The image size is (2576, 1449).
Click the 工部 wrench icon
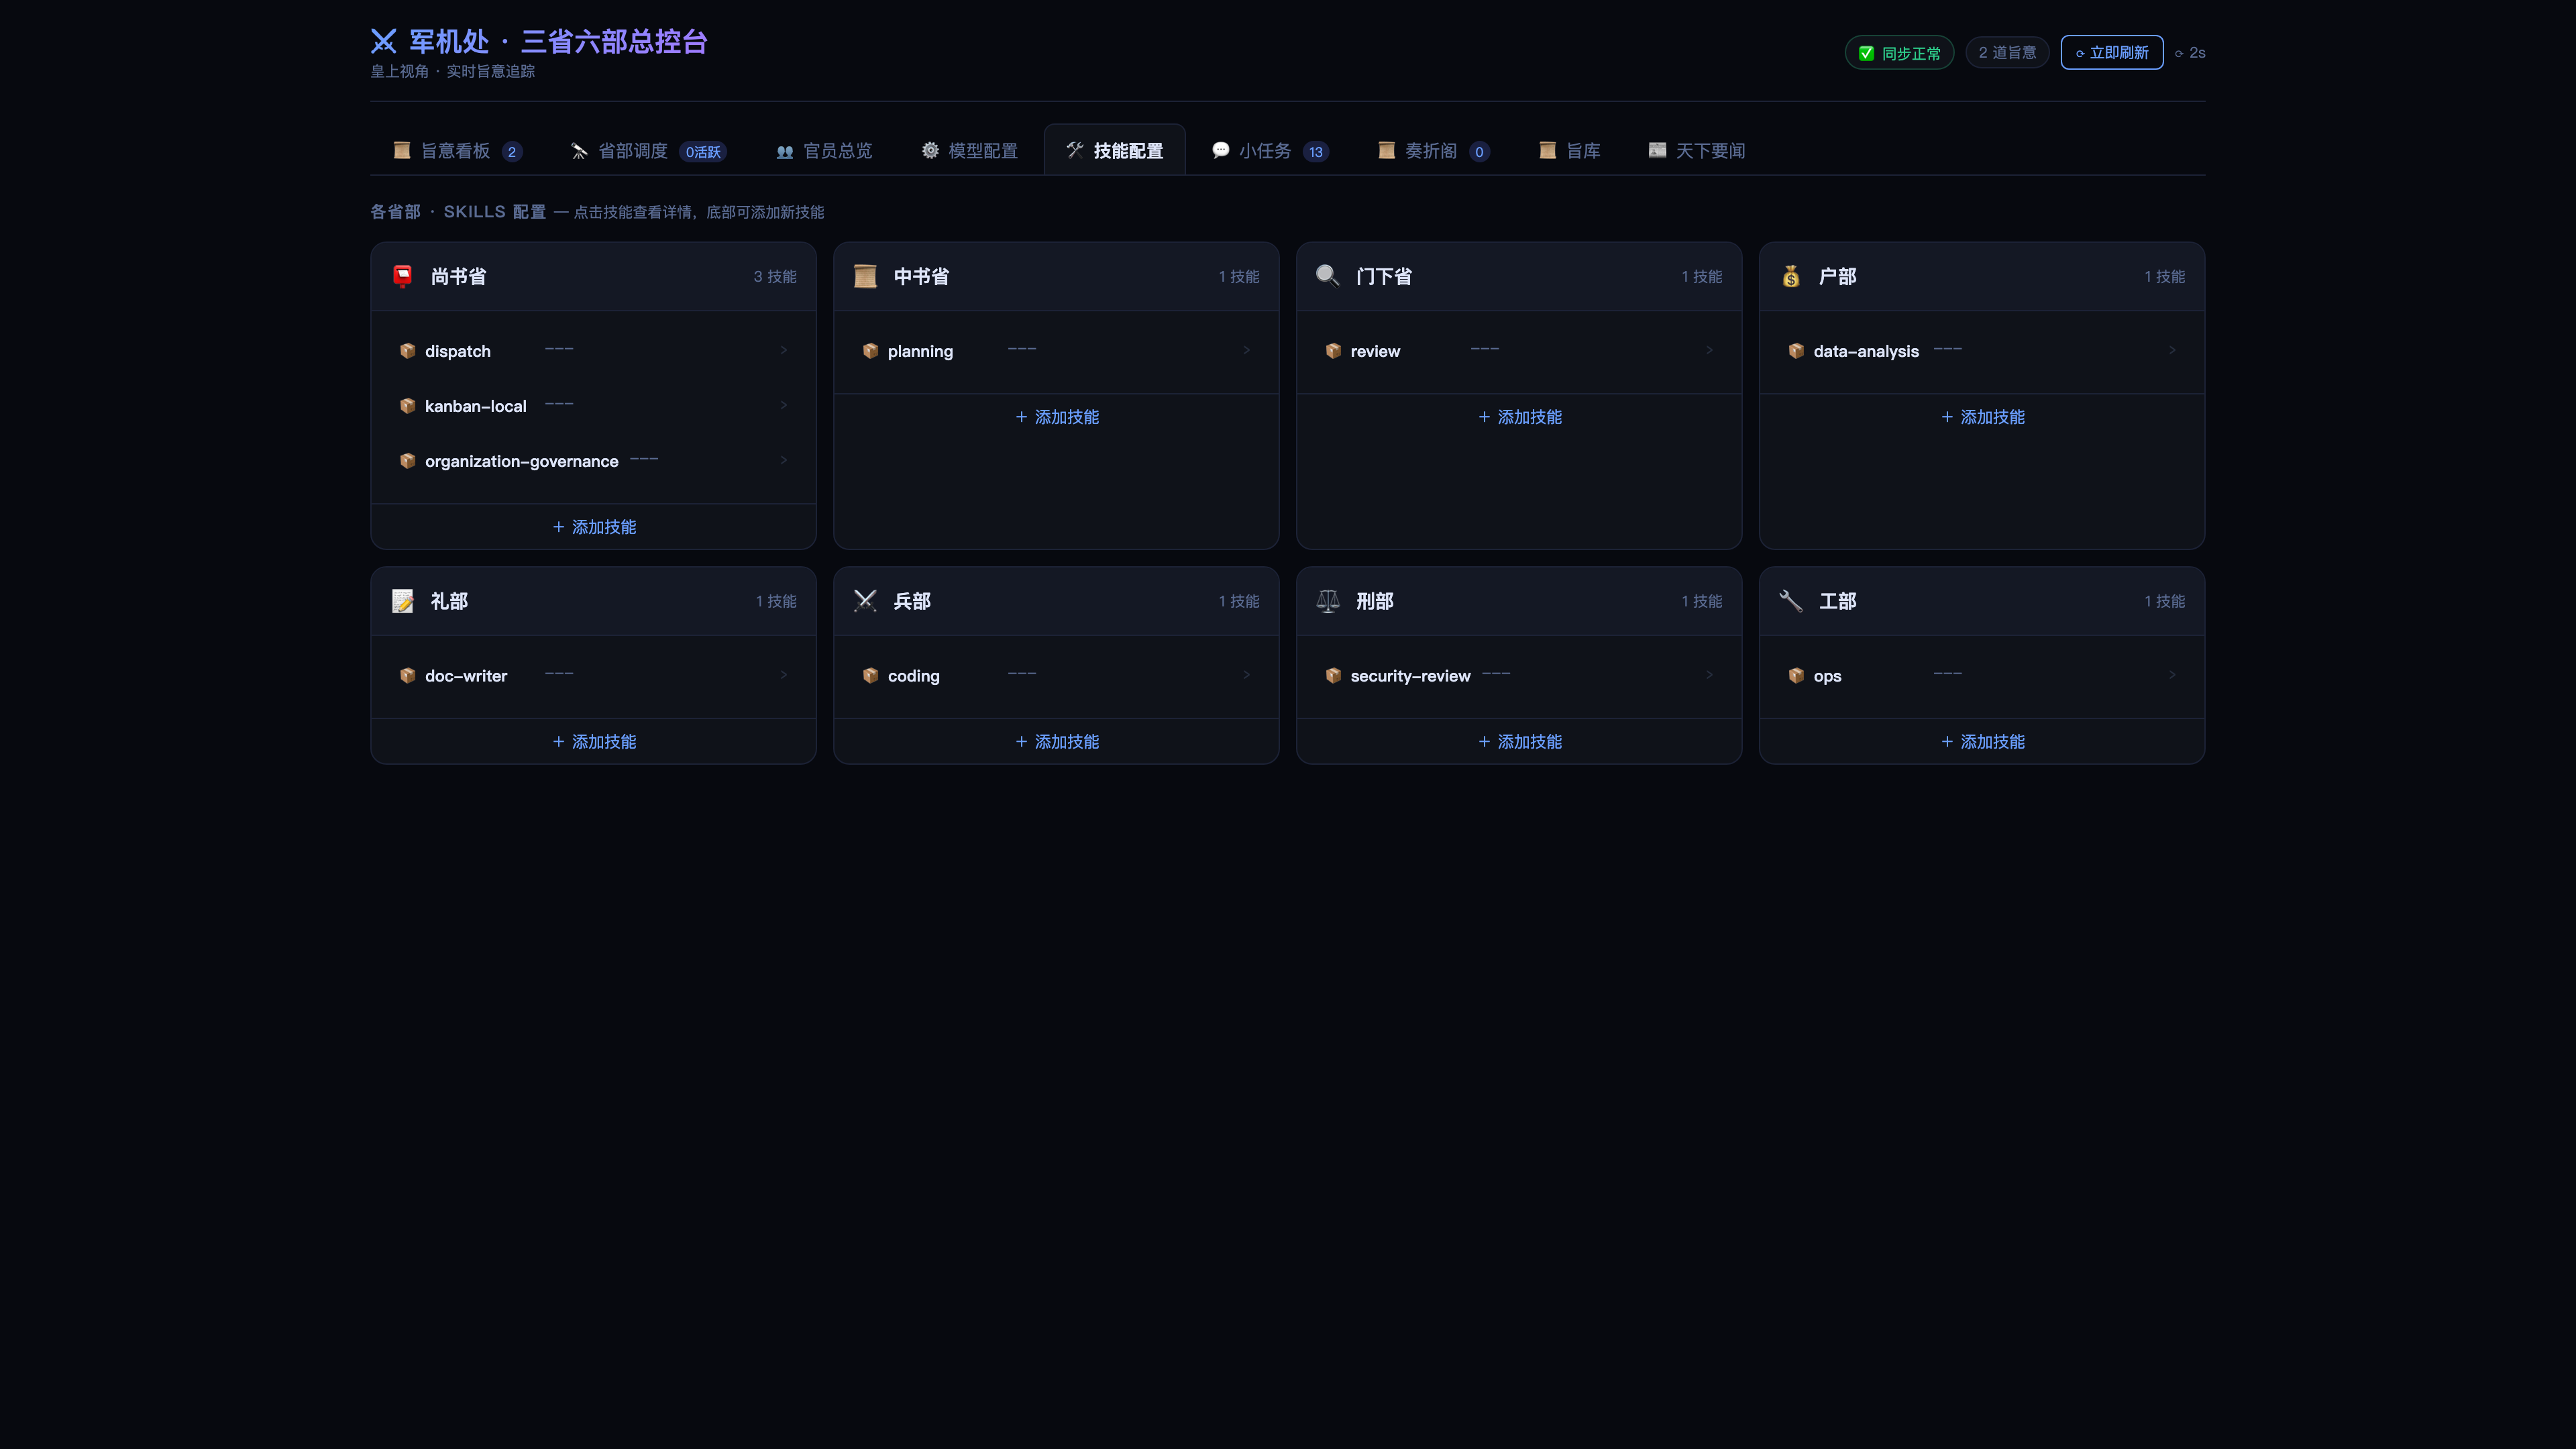[1790, 601]
